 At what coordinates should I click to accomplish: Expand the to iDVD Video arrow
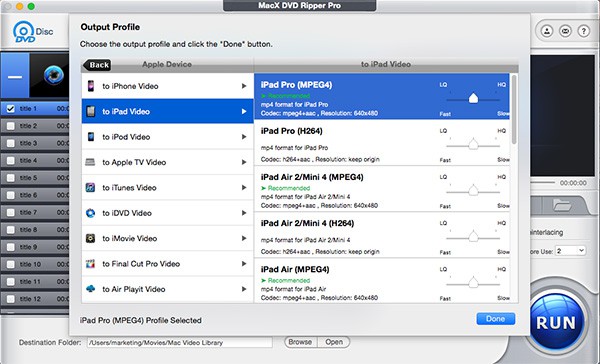pyautogui.click(x=244, y=213)
